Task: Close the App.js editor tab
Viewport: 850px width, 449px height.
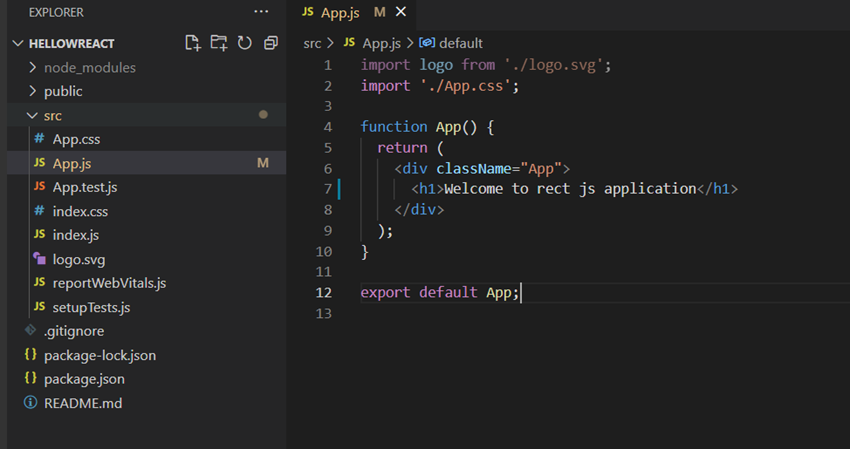Action: (401, 12)
